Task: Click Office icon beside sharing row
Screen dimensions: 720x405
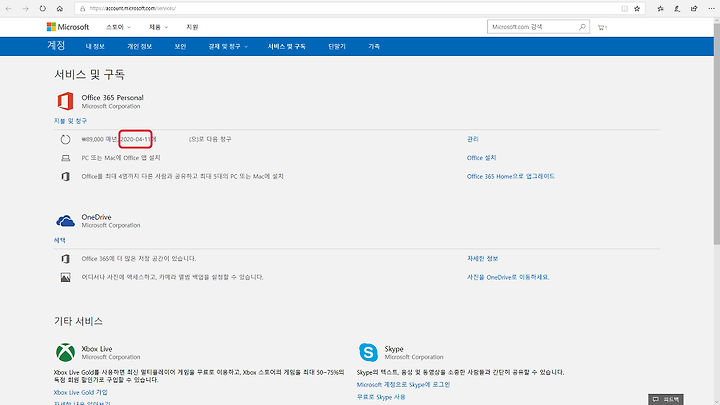Action: [x=66, y=176]
